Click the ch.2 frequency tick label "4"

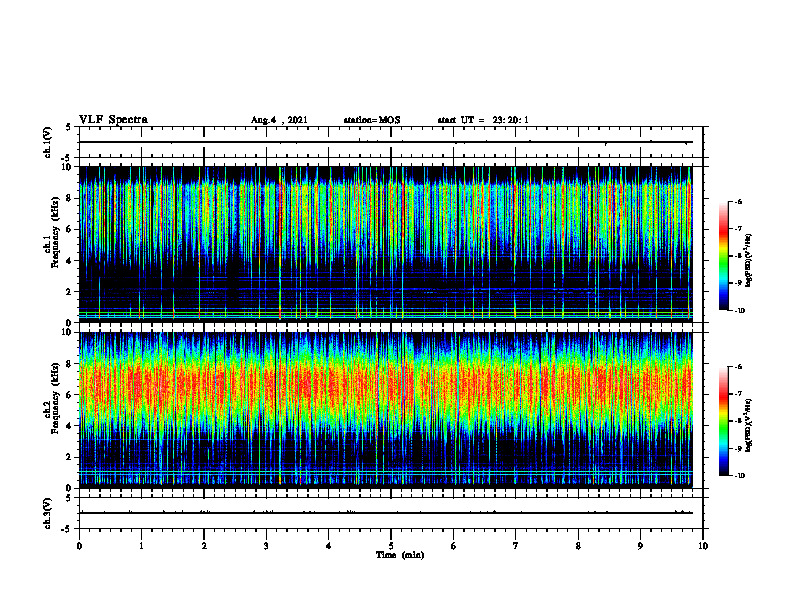(70, 426)
